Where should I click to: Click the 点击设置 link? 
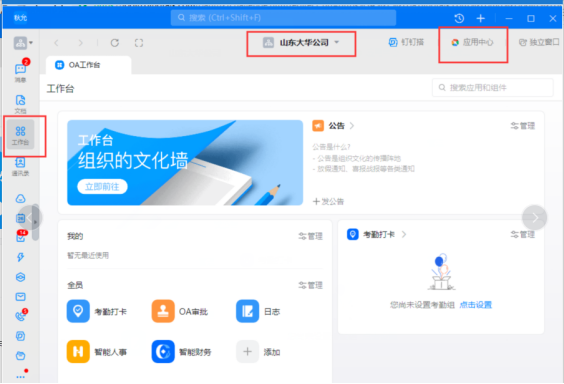tap(476, 305)
